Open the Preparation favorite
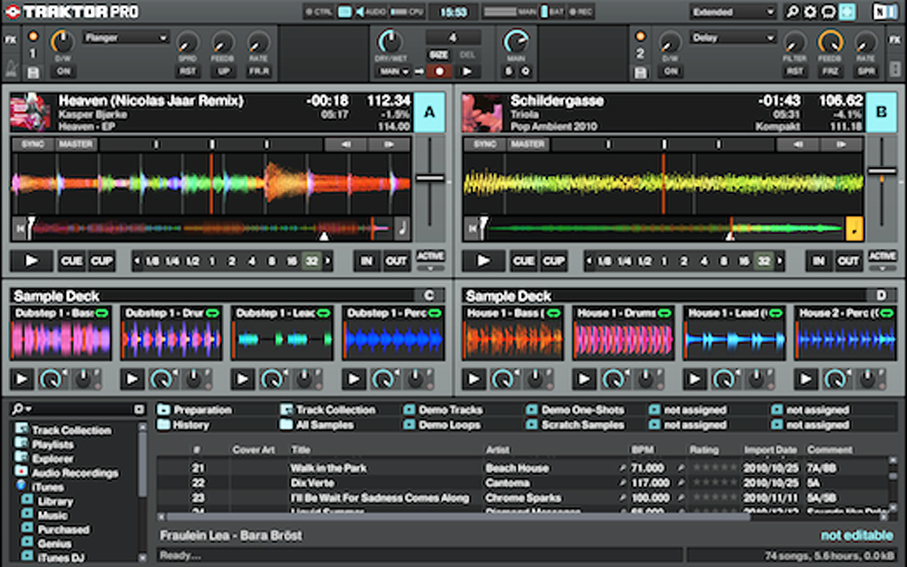The width and height of the screenshot is (907, 567). [x=195, y=410]
